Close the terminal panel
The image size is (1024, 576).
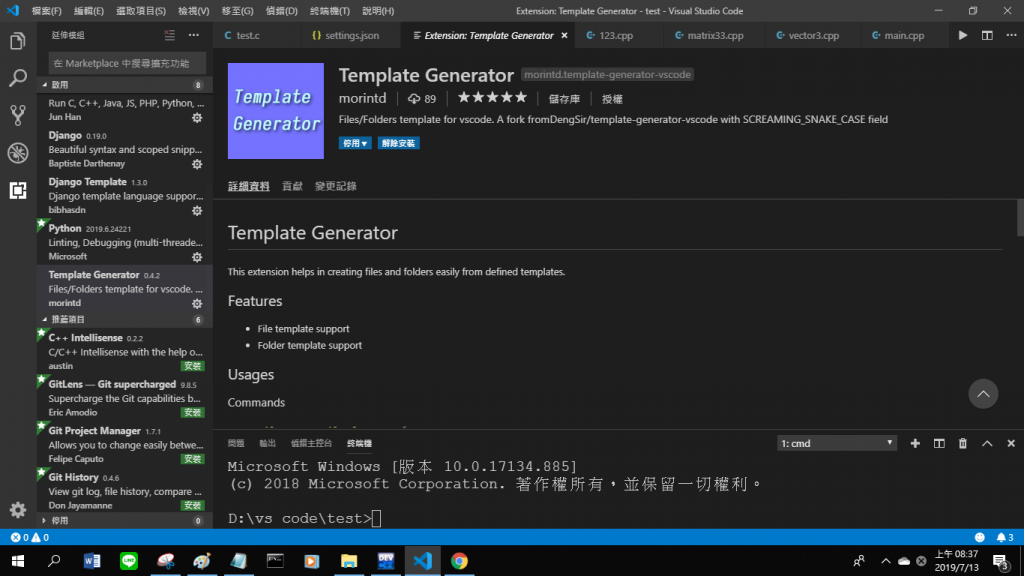(1011, 443)
